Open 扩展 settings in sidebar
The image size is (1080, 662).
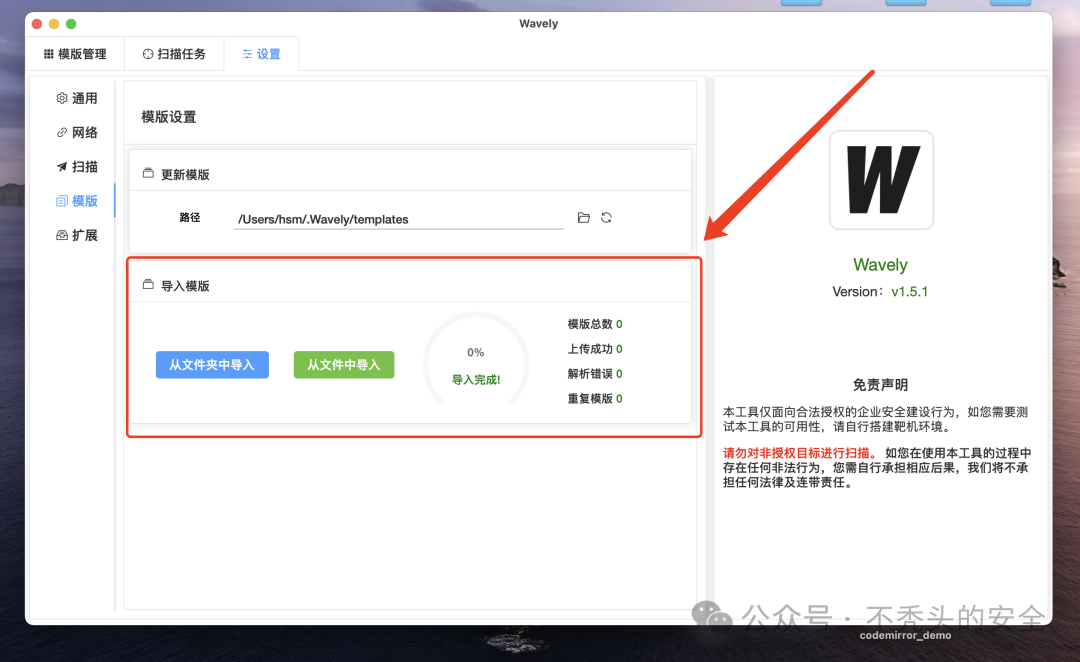[76, 236]
